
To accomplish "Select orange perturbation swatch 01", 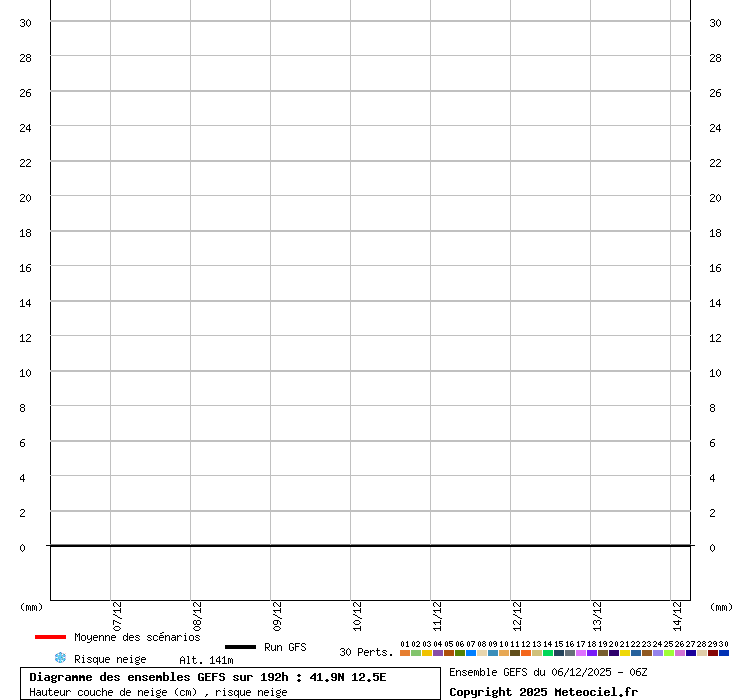I will click(x=405, y=653).
